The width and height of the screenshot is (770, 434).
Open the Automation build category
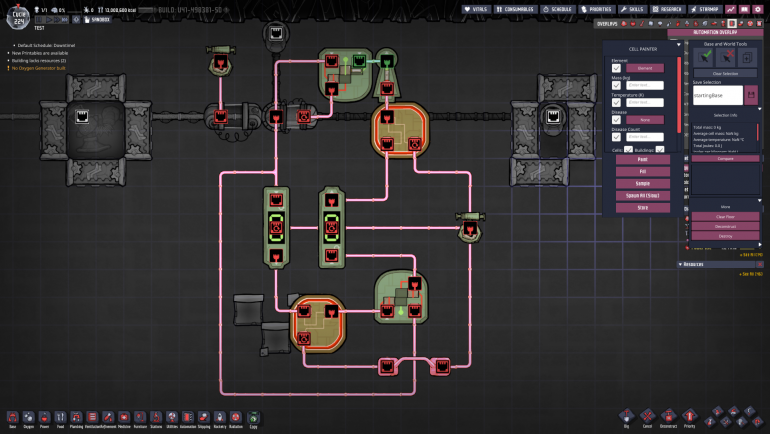(x=187, y=417)
